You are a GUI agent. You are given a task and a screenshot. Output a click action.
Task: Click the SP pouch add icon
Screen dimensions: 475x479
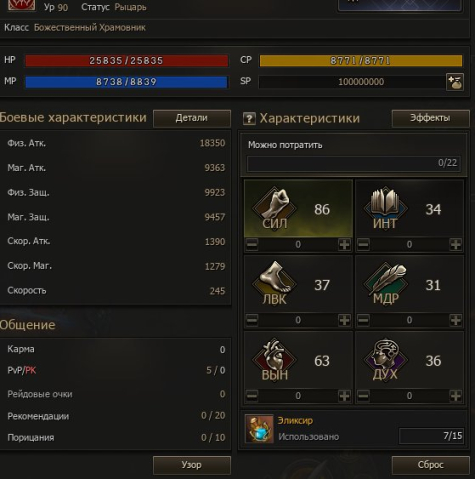(455, 82)
